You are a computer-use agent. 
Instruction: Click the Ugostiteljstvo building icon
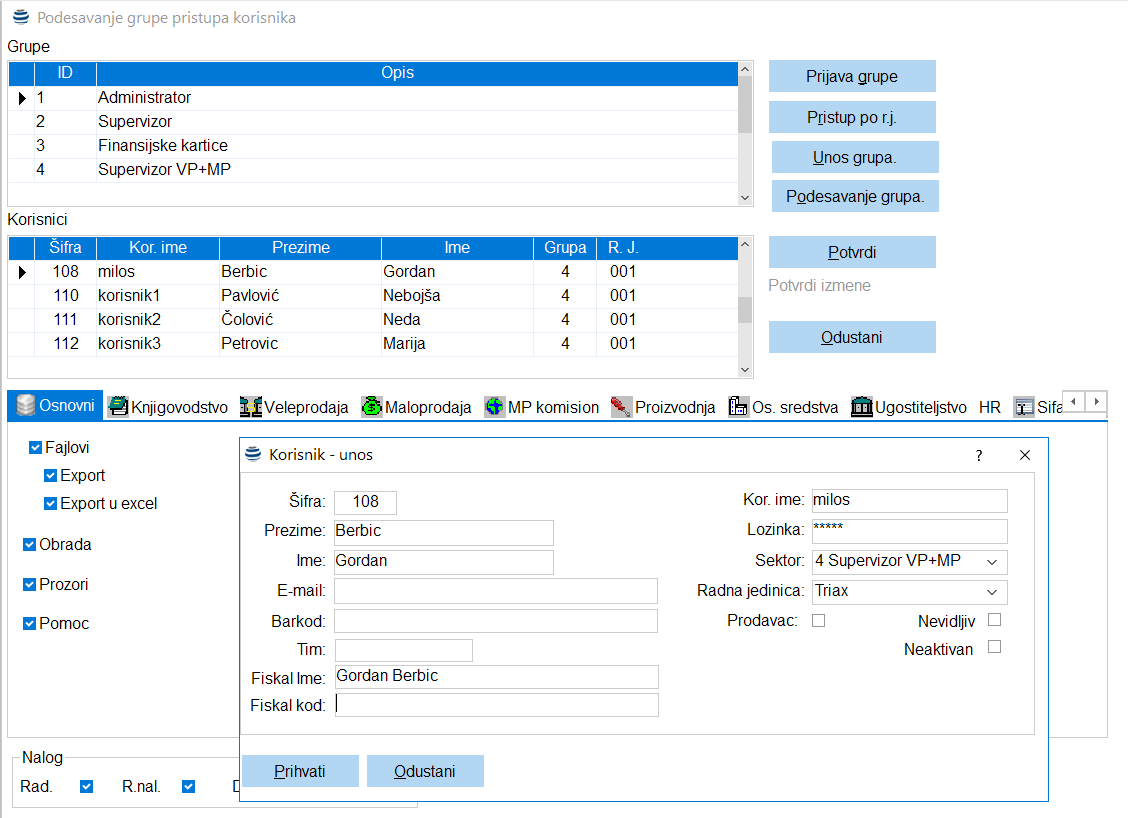click(861, 407)
